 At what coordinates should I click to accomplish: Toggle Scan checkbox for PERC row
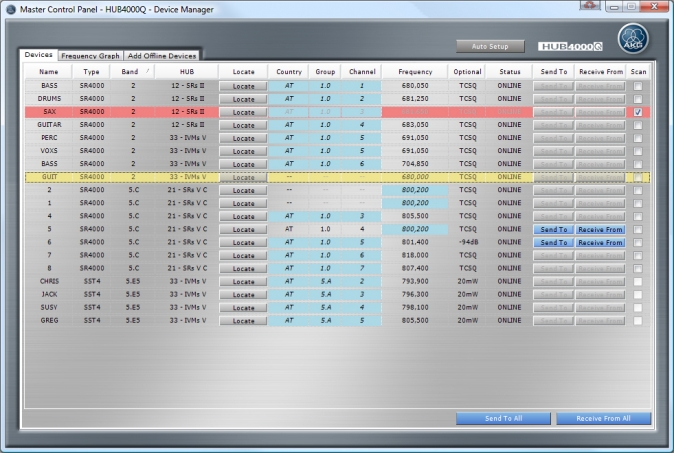[x=638, y=138]
